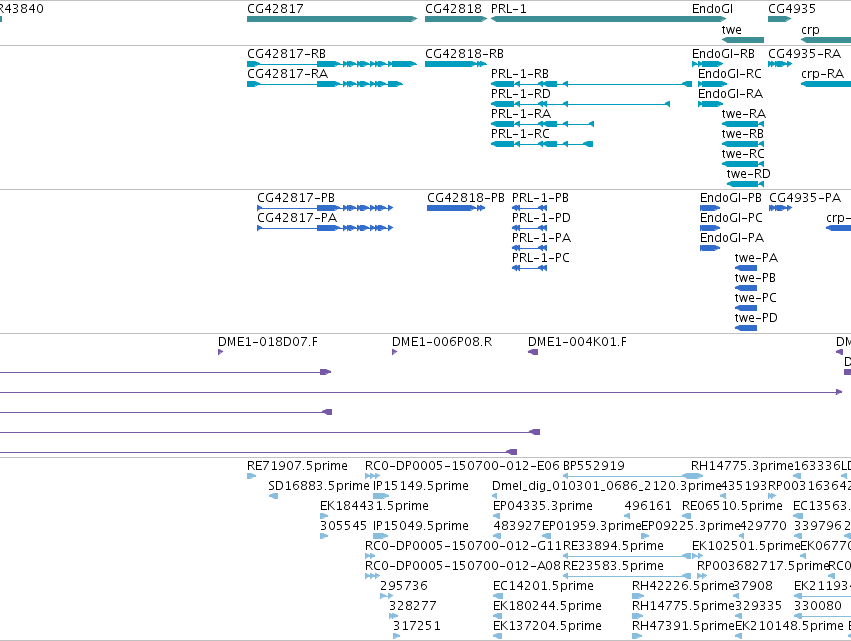Select the EndoGI gene label
Viewport: 851px width, 641px height.
(x=712, y=9)
